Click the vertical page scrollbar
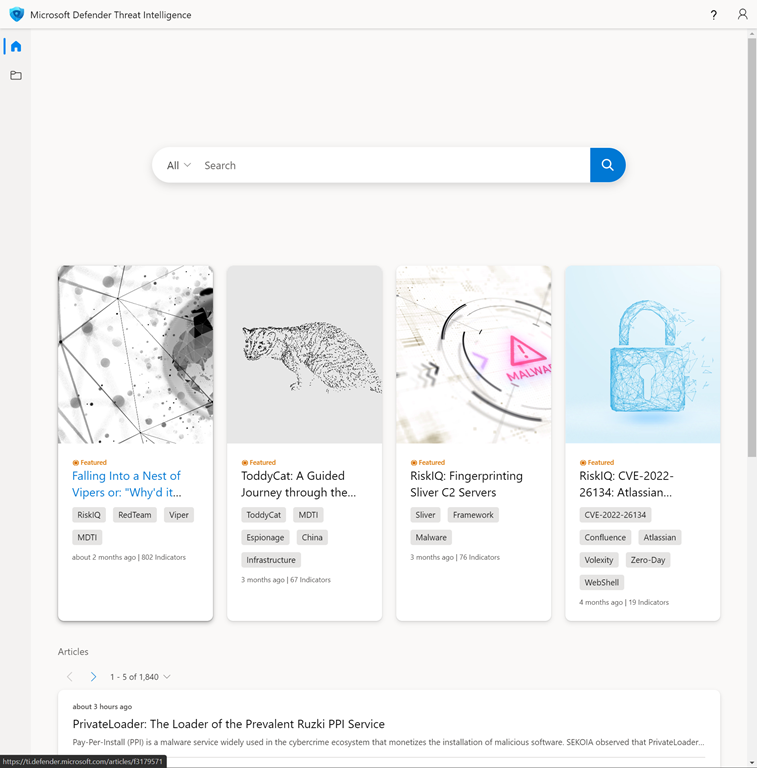The image size is (757, 768). [x=751, y=250]
